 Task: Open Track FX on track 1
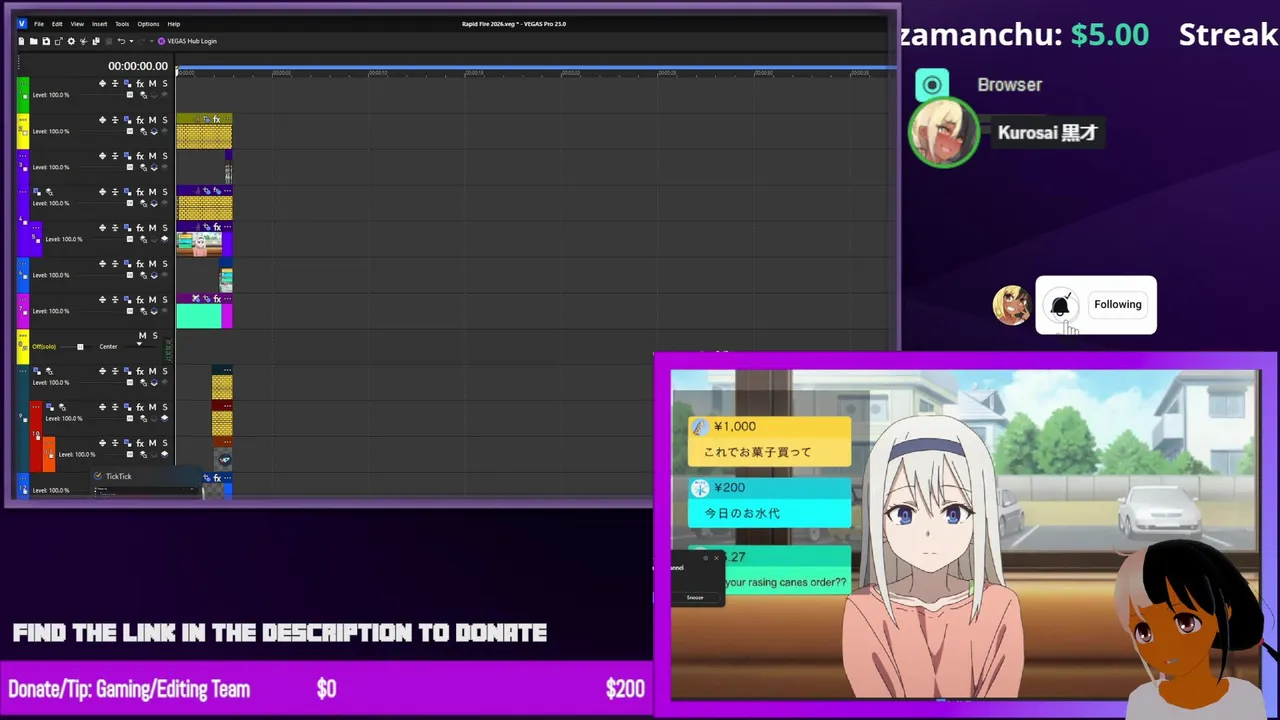(x=140, y=84)
